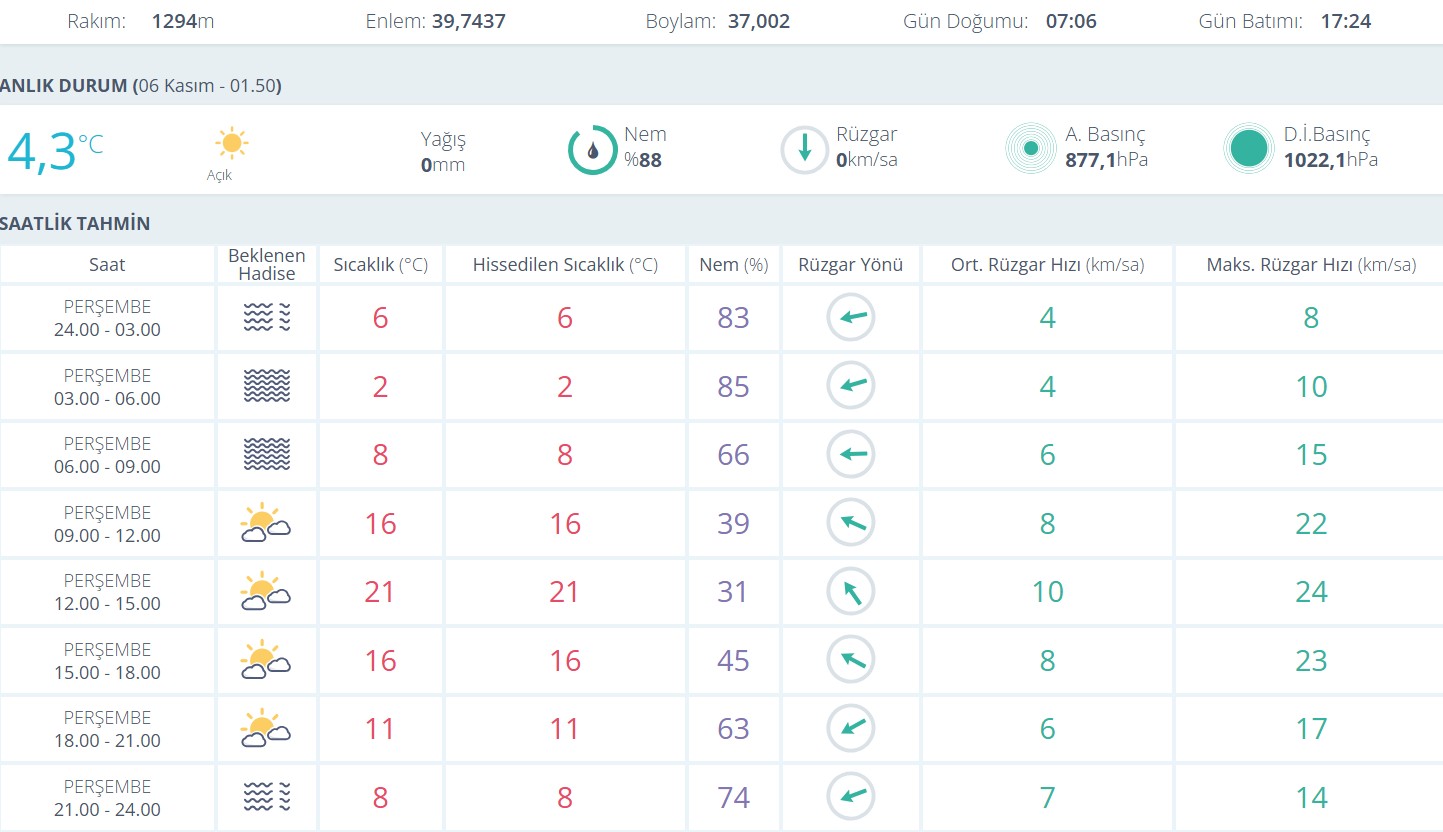Click the sunny Açık weather icon
Image resolution: width=1443 pixels, height=832 pixels.
click(231, 144)
